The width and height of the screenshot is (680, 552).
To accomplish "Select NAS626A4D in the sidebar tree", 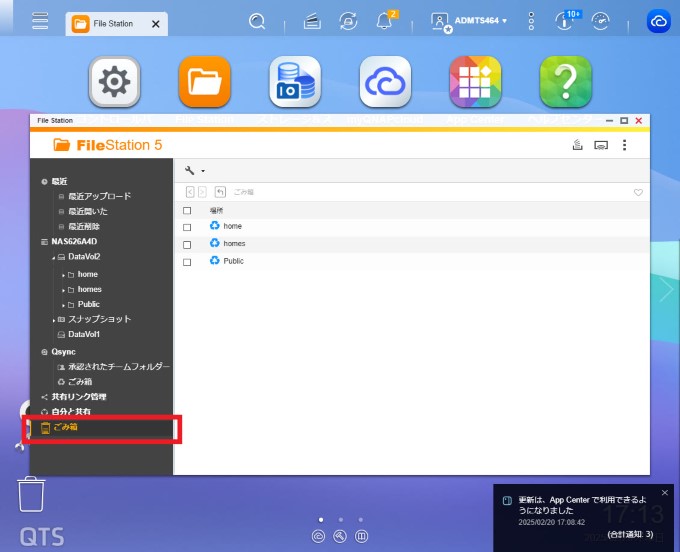I will (x=74, y=242).
